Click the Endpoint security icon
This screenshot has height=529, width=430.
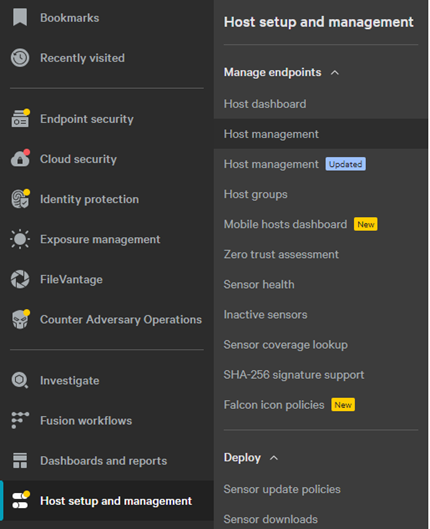[x=20, y=118]
